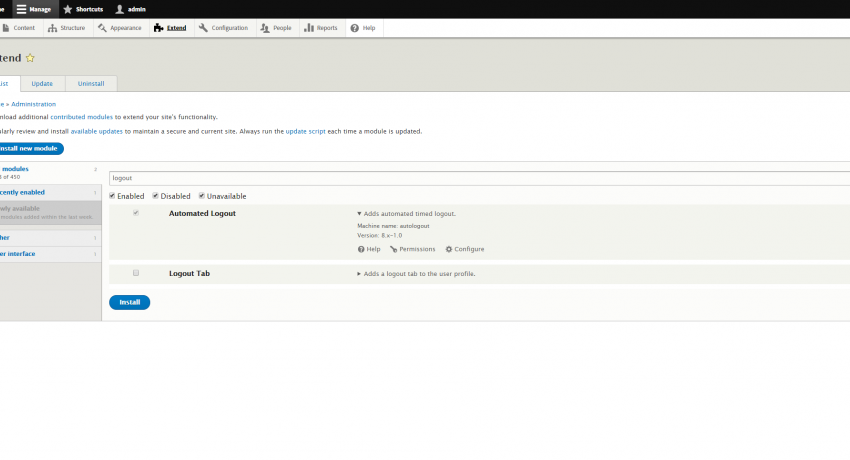Open the Manage toolbar menu
This screenshot has width=850, height=460.
34,9
